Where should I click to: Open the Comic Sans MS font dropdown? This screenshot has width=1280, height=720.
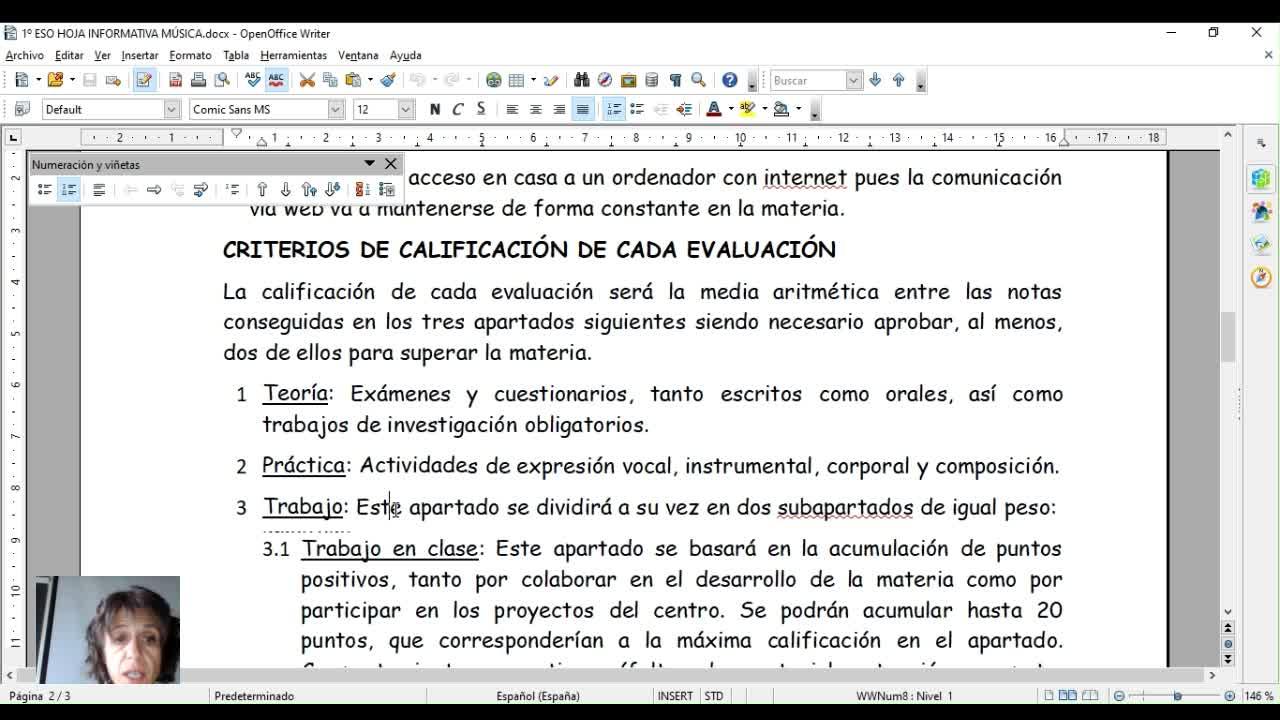[335, 109]
